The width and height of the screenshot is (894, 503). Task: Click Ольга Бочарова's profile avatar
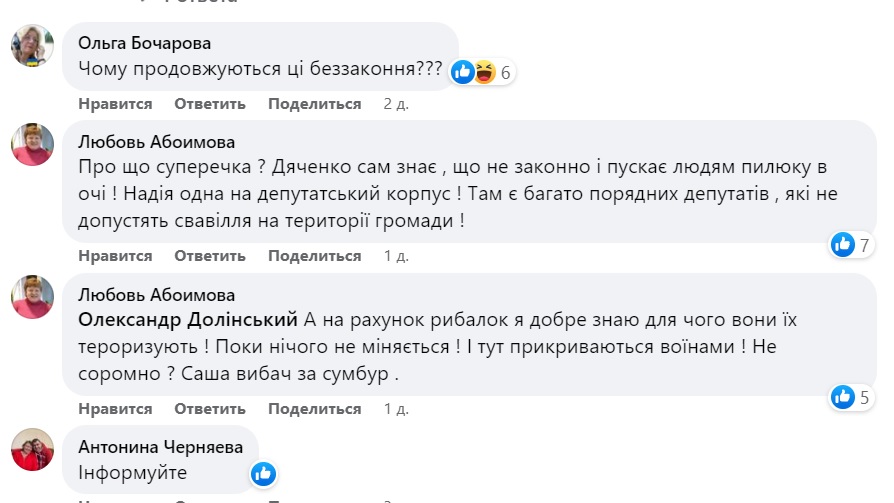click(32, 45)
